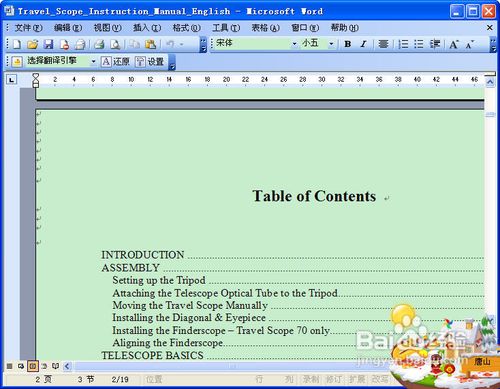Save the document with floppy icon
Image resolution: width=500 pixels, height=389 pixels.
pyautogui.click(x=49, y=44)
